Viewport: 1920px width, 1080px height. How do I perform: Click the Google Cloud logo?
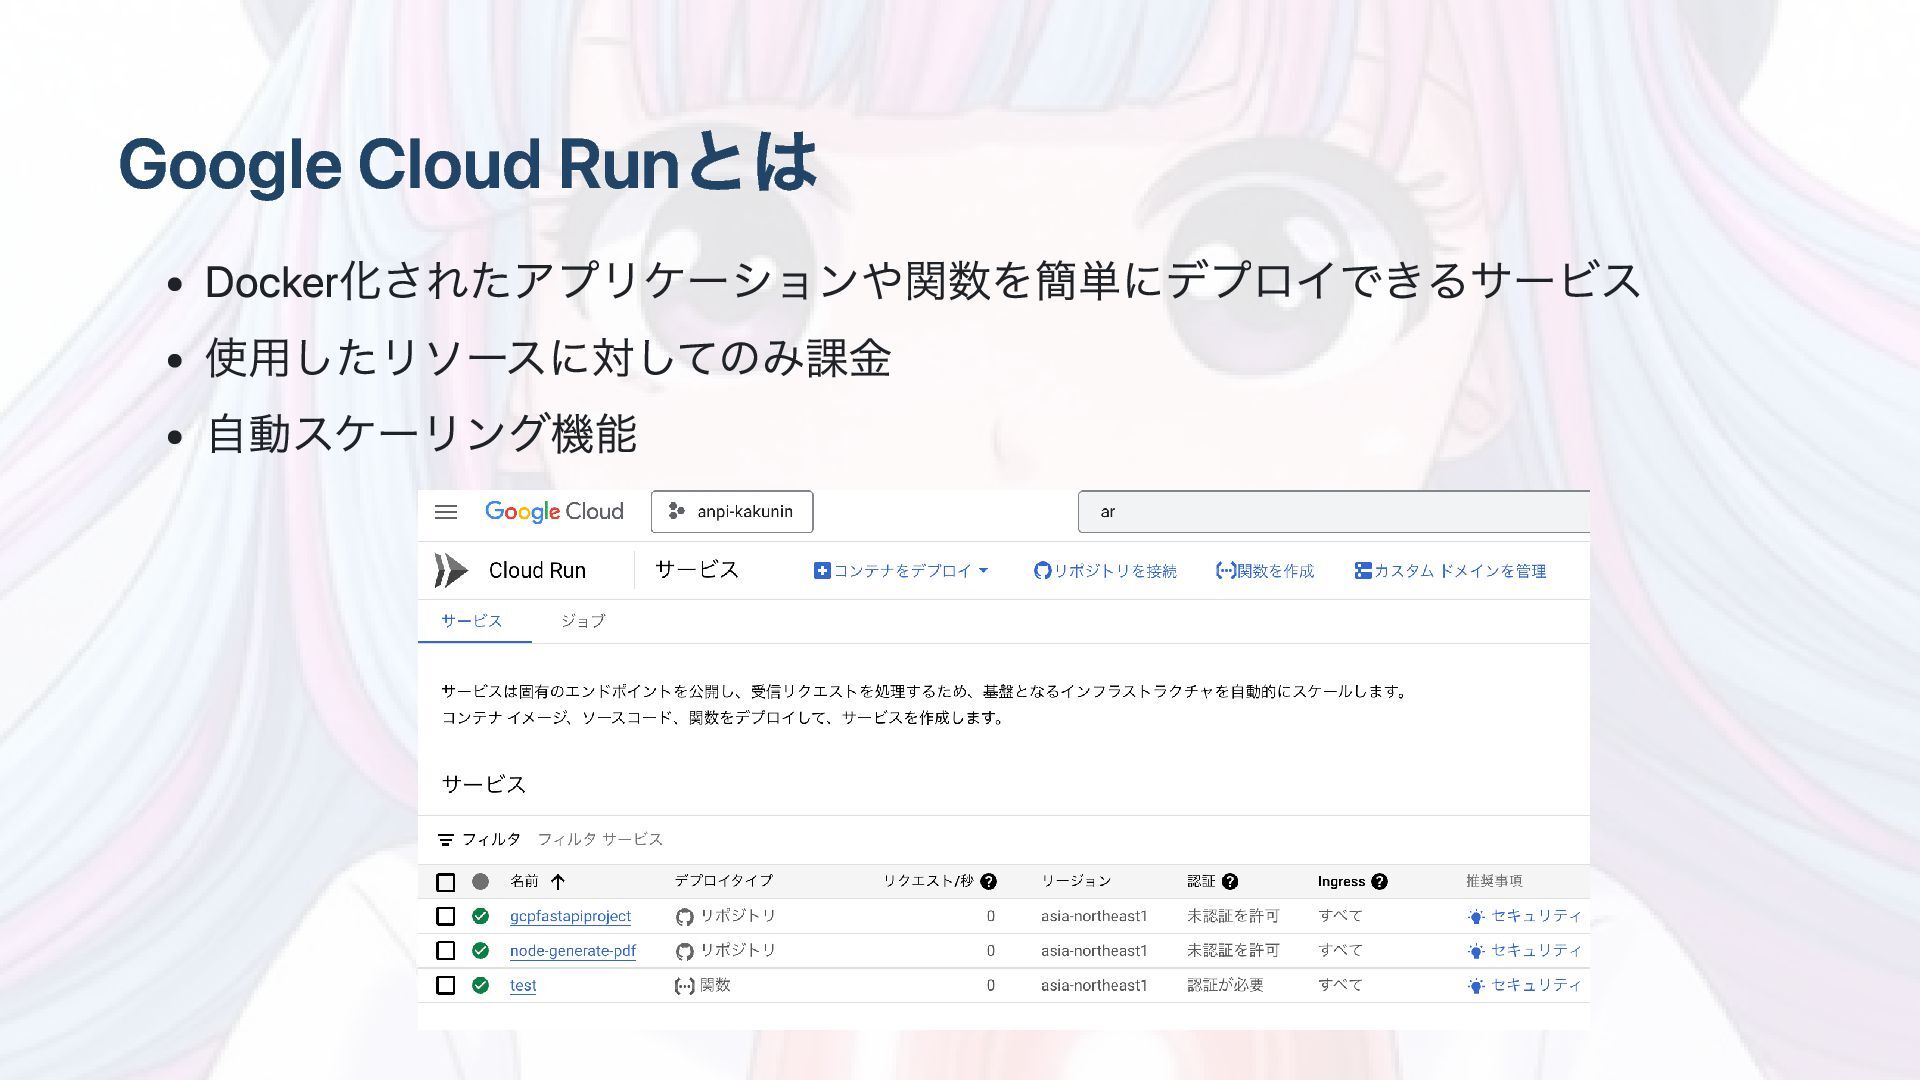[x=554, y=512]
